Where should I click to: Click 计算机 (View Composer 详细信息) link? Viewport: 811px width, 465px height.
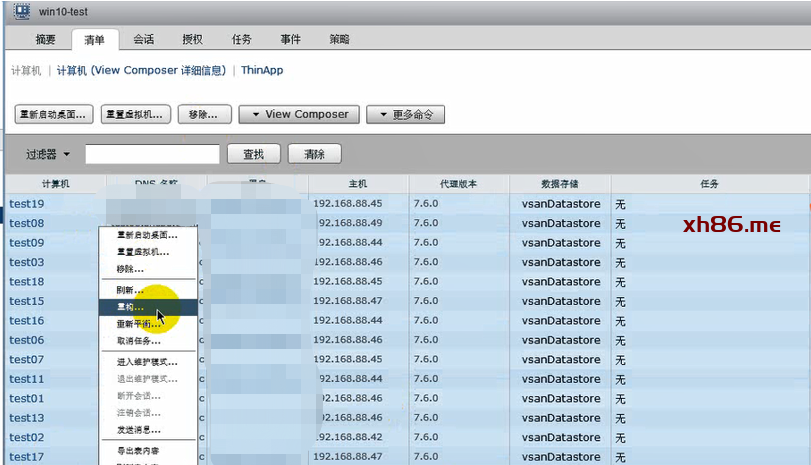tap(144, 71)
